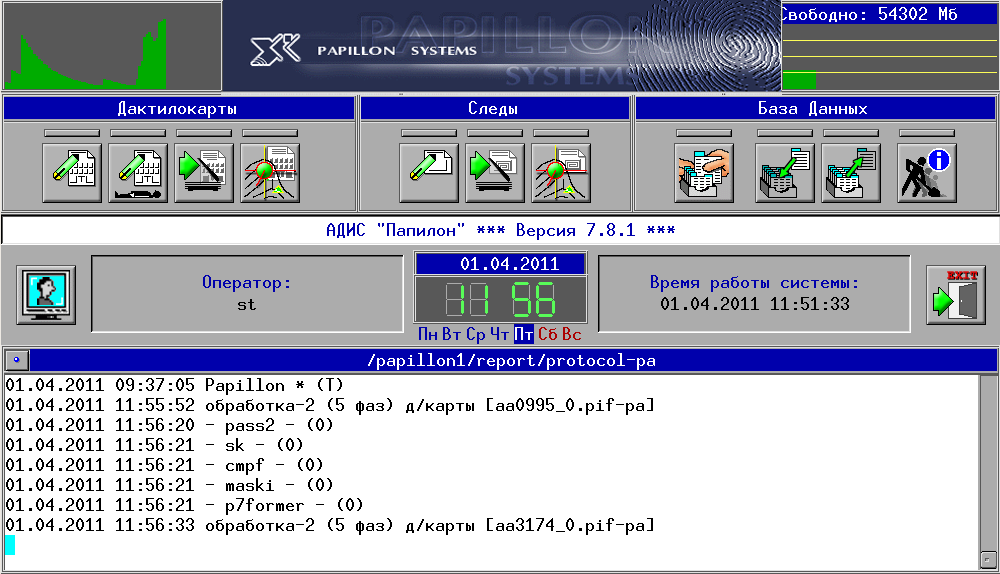1000x574 pixels.
Task: Select the Дактилокарты section header
Action: click(179, 108)
